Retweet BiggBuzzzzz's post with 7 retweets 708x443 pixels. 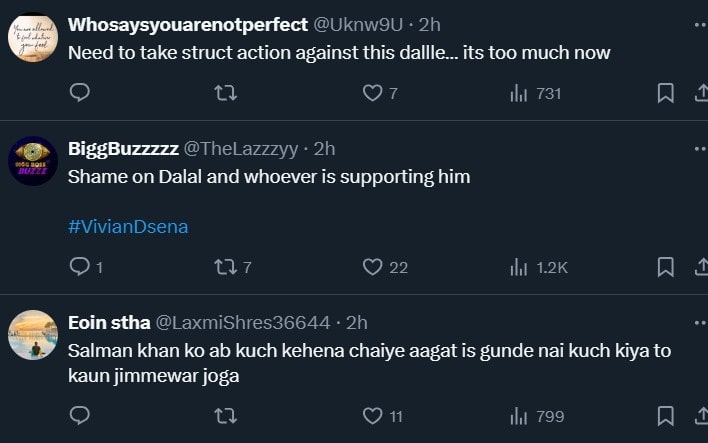click(226, 267)
